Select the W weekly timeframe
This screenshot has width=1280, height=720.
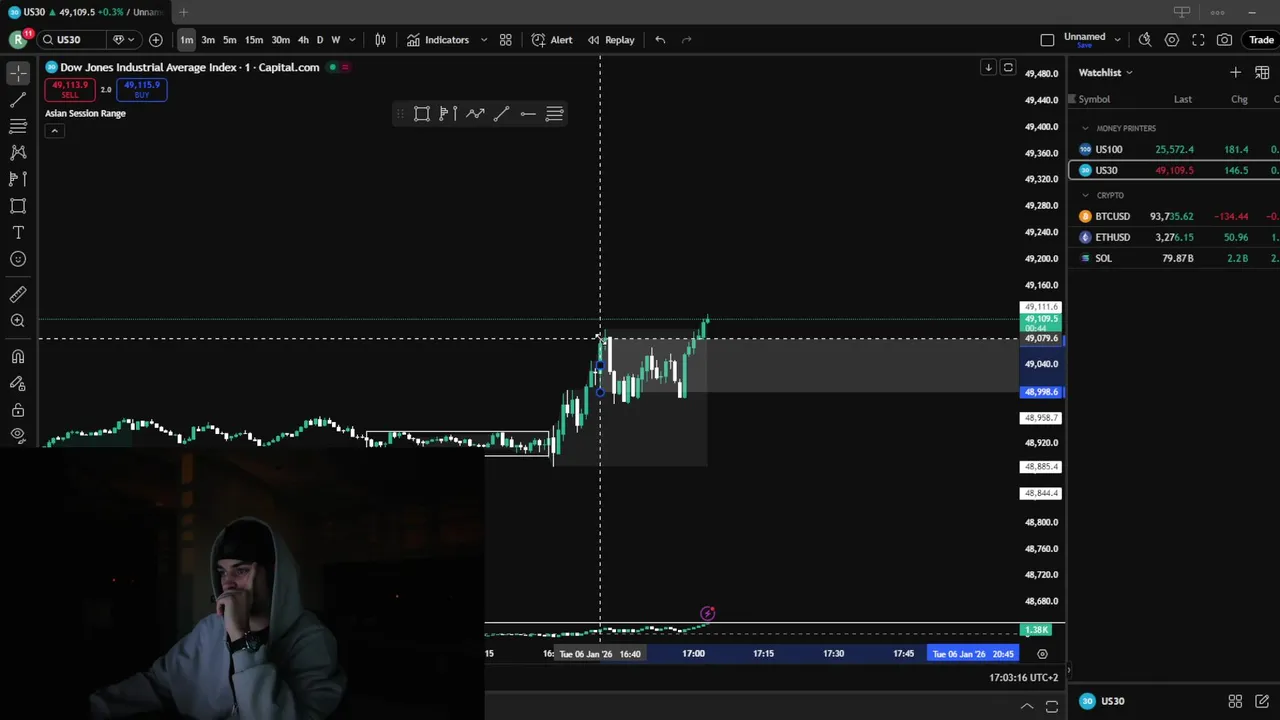[336, 40]
